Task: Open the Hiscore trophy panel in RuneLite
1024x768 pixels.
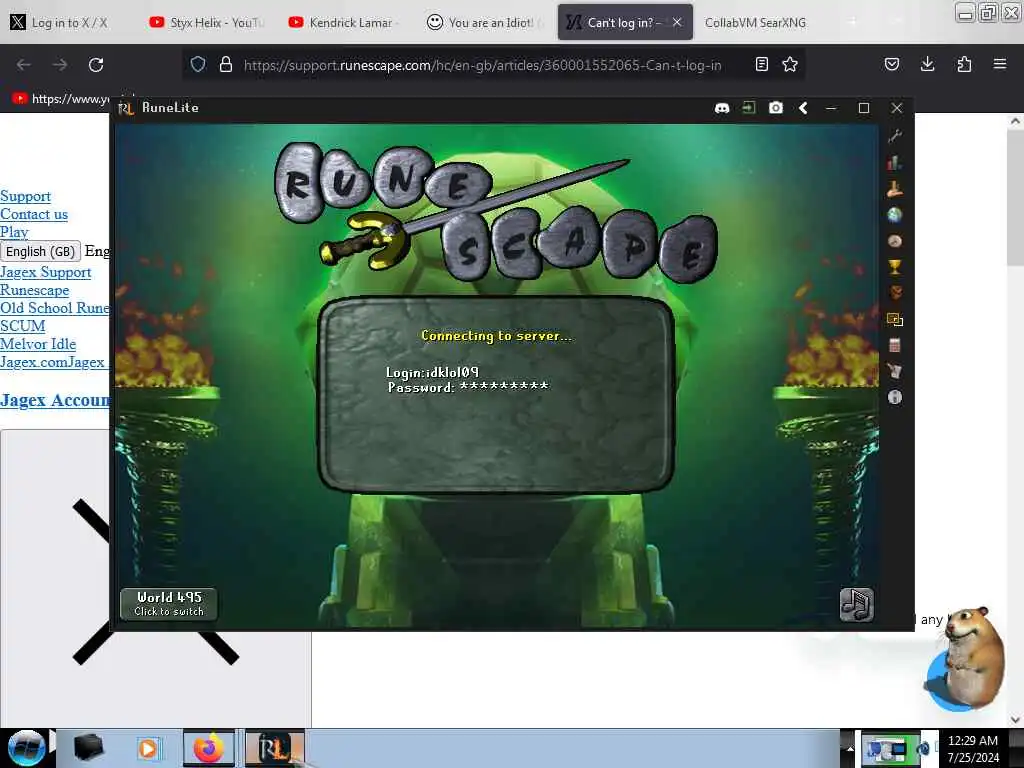Action: pos(895,266)
